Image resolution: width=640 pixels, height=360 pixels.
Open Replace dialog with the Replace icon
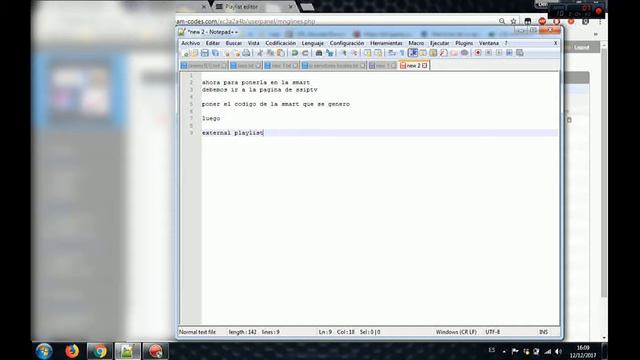pyautogui.click(x=329, y=53)
